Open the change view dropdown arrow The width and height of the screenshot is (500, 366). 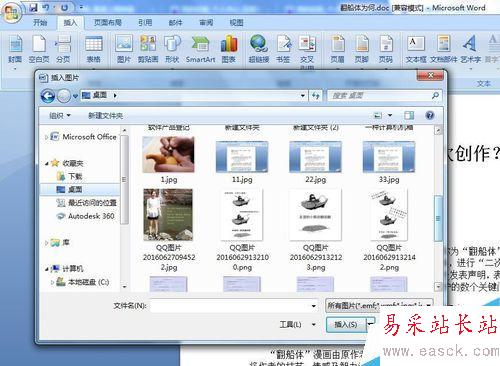pos(390,115)
